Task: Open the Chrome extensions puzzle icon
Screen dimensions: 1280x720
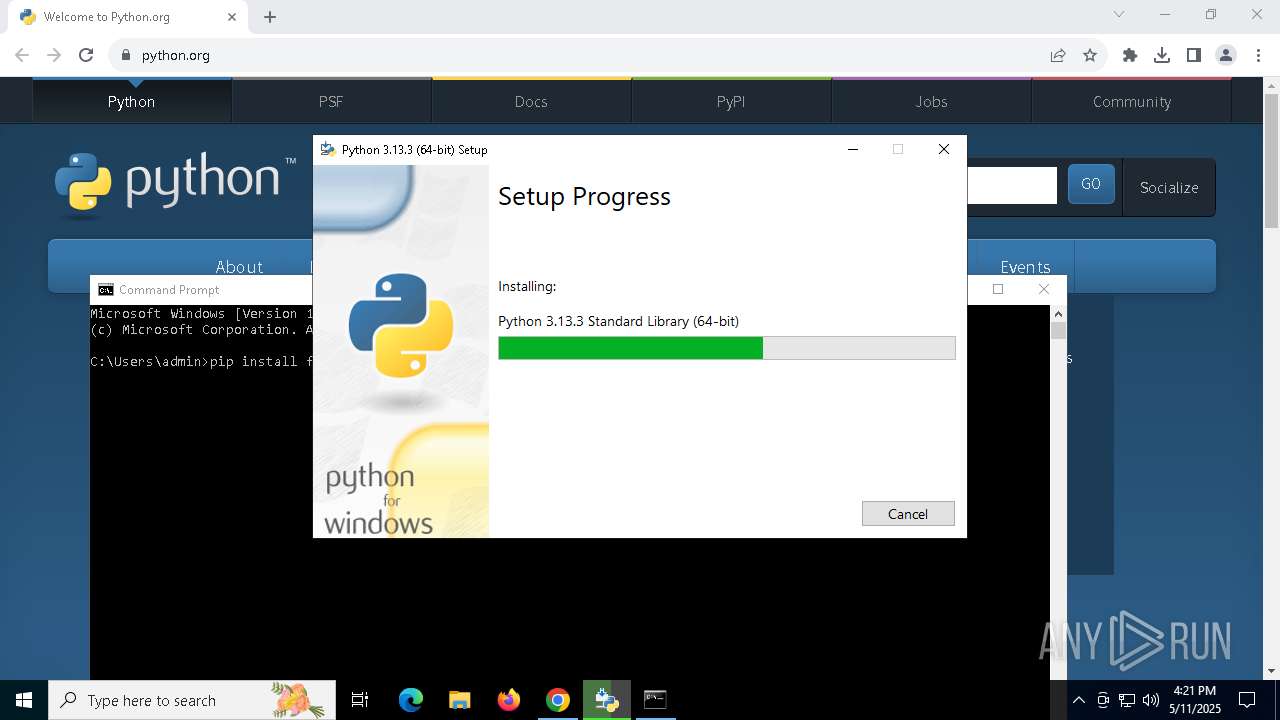Action: click(1130, 55)
